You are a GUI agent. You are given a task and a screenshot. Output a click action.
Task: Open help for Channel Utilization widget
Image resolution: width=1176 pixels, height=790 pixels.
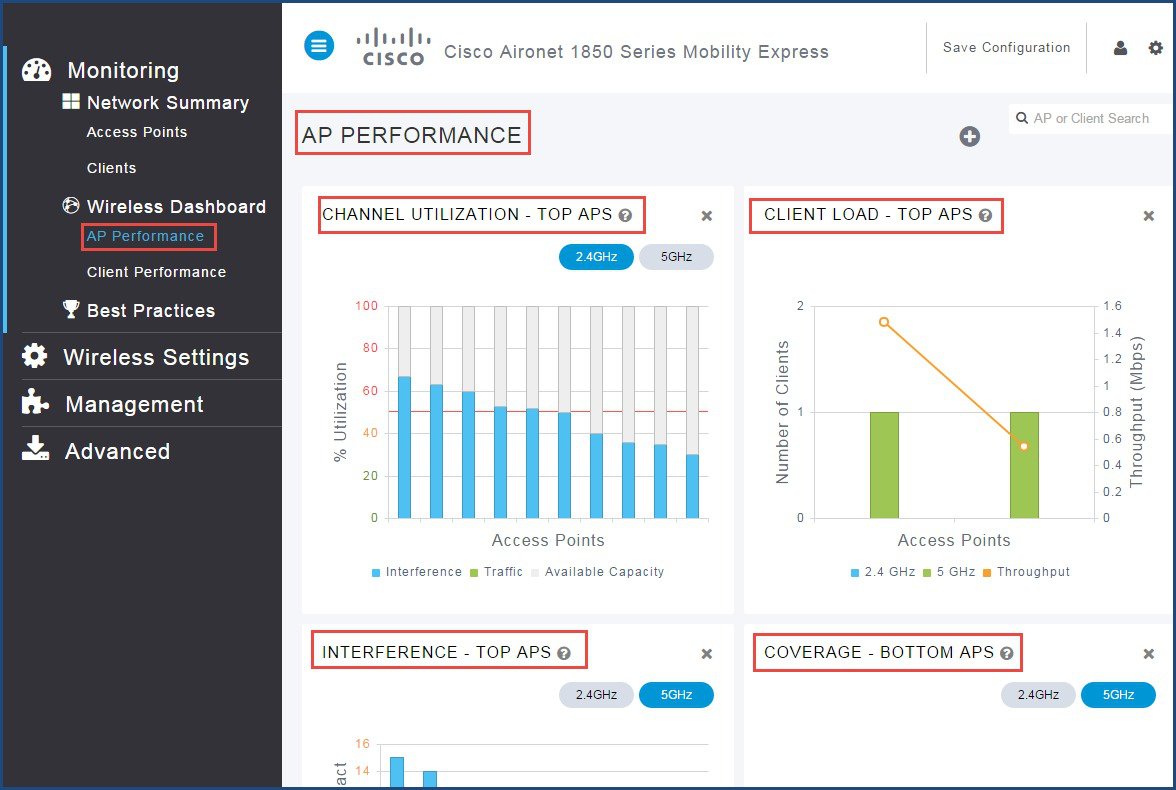tap(625, 215)
